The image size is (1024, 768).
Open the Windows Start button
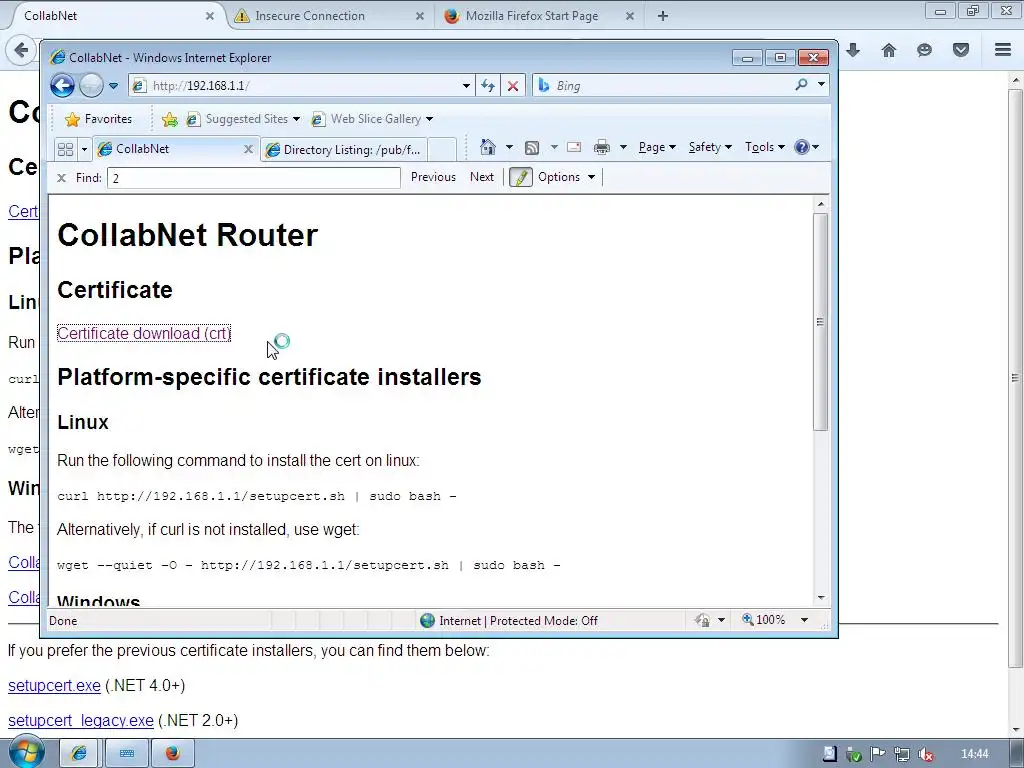tap(26, 752)
